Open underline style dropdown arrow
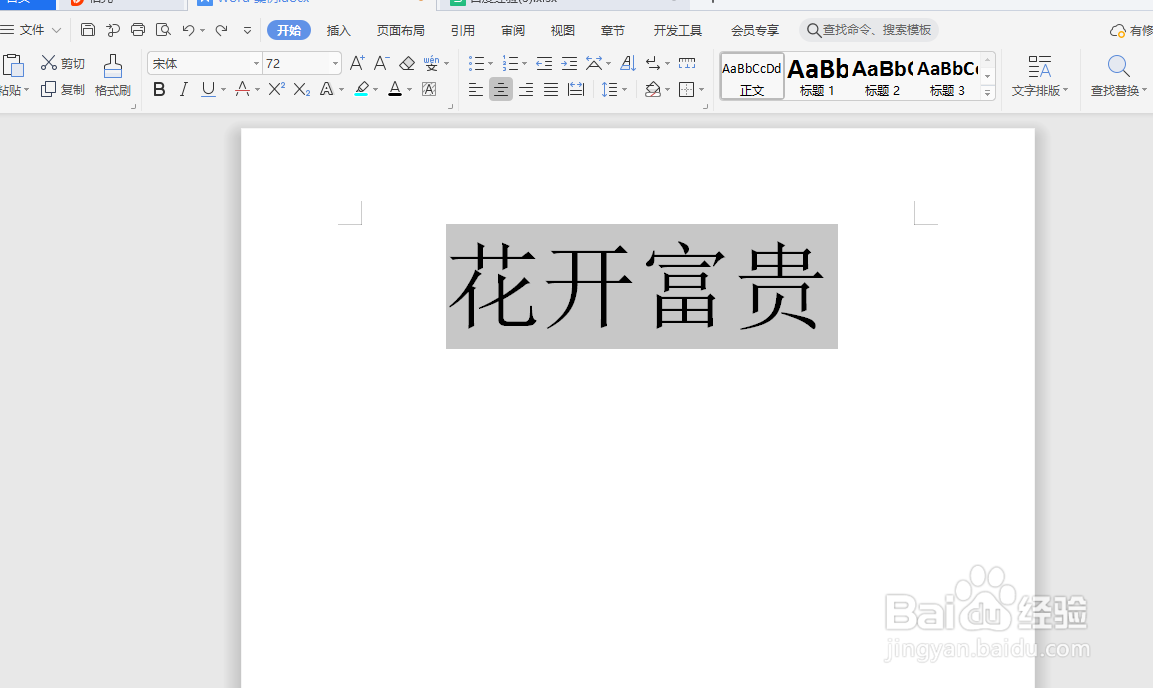This screenshot has width=1153, height=688. click(224, 90)
